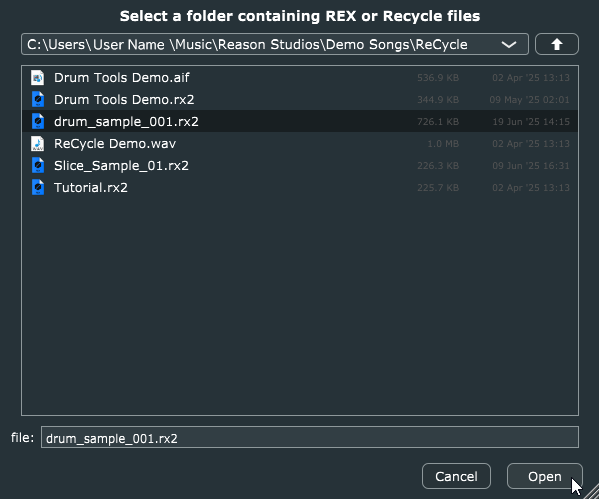Click the Drum Tools Demo.rx2 file icon
The image size is (599, 499).
coord(37,100)
